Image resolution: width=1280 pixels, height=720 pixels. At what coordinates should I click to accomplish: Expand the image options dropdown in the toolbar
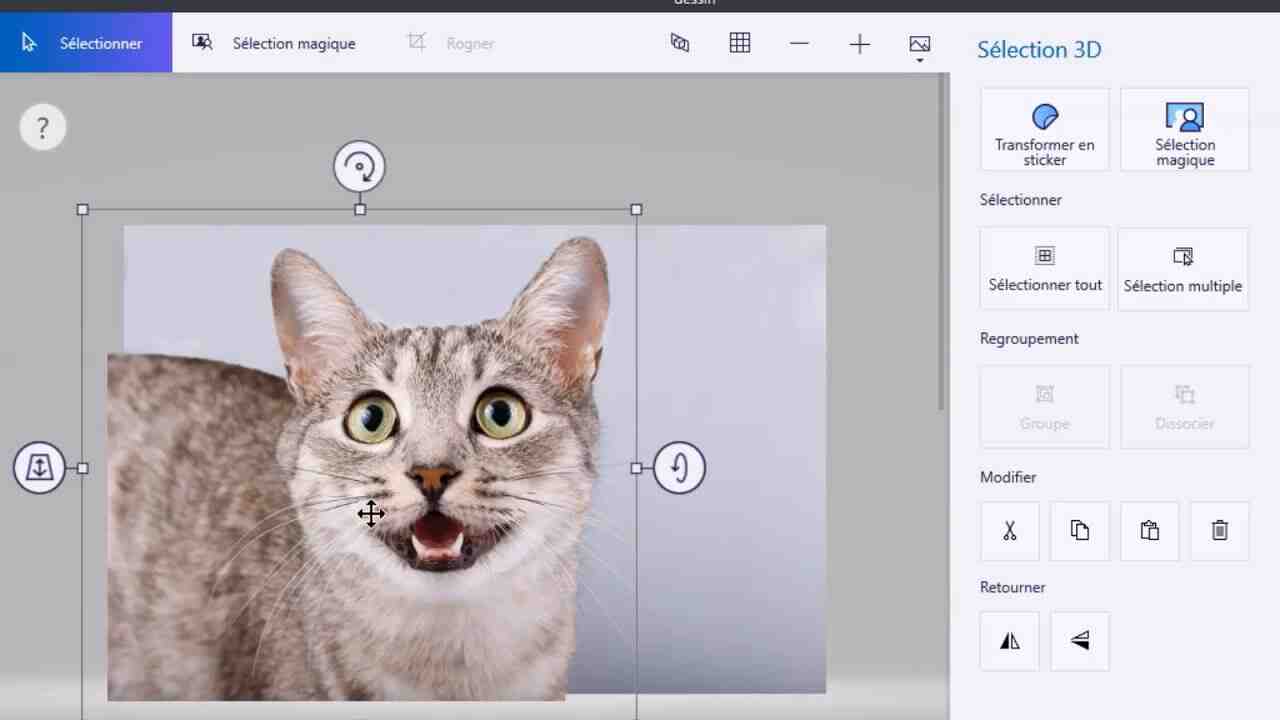click(920, 47)
